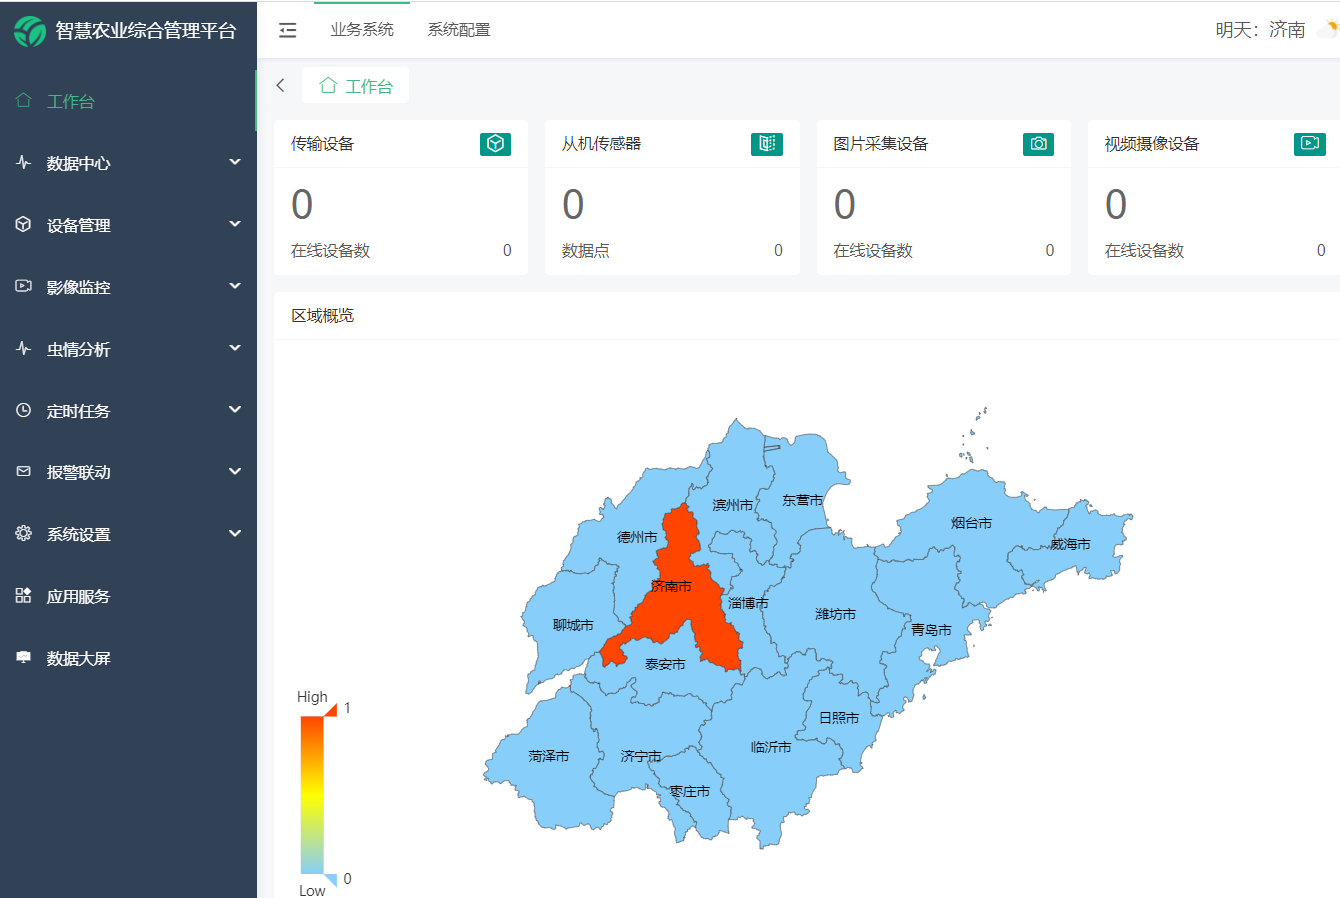Switch to the 业务系统 top tab
This screenshot has width=1340, height=898.
click(x=362, y=30)
